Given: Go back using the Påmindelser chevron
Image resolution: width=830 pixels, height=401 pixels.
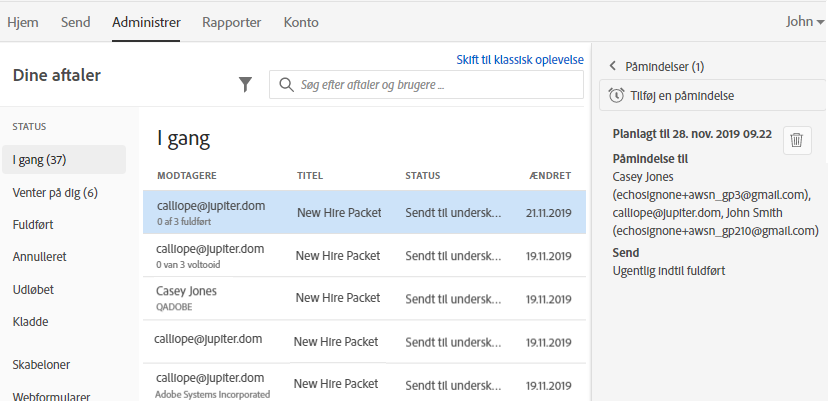Looking at the screenshot, I should point(613,67).
